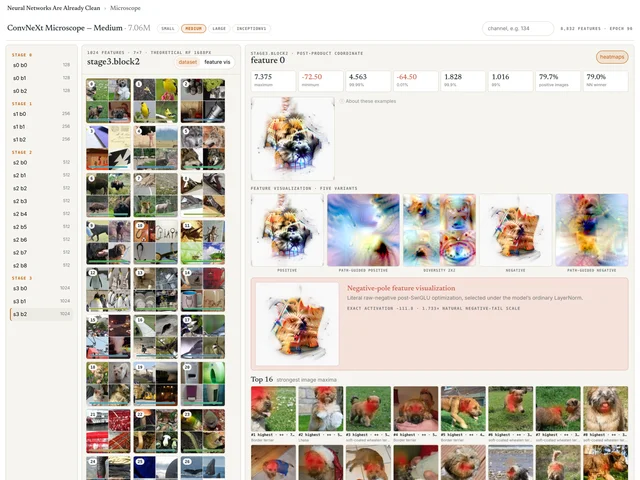Open feature 20 thumbnail in grid
Image resolution: width=640 pixels, height=480 pixels.
click(x=203, y=384)
